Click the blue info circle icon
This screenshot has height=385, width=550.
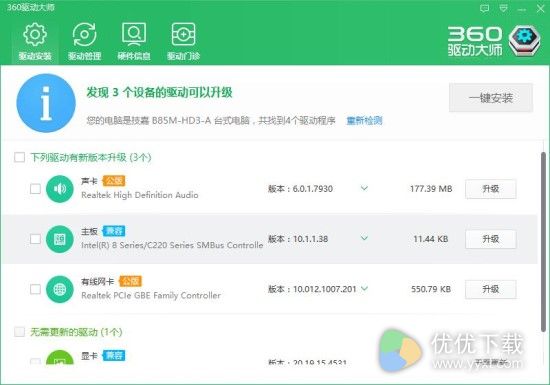pyautogui.click(x=46, y=103)
